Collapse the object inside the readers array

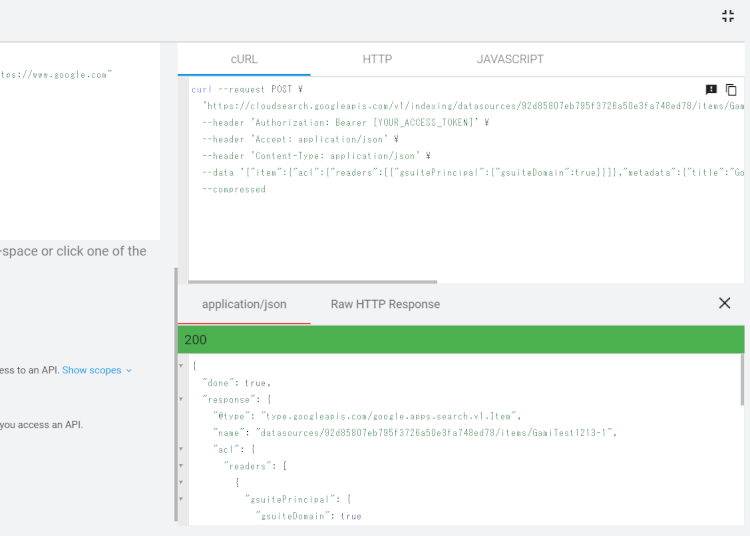181,482
